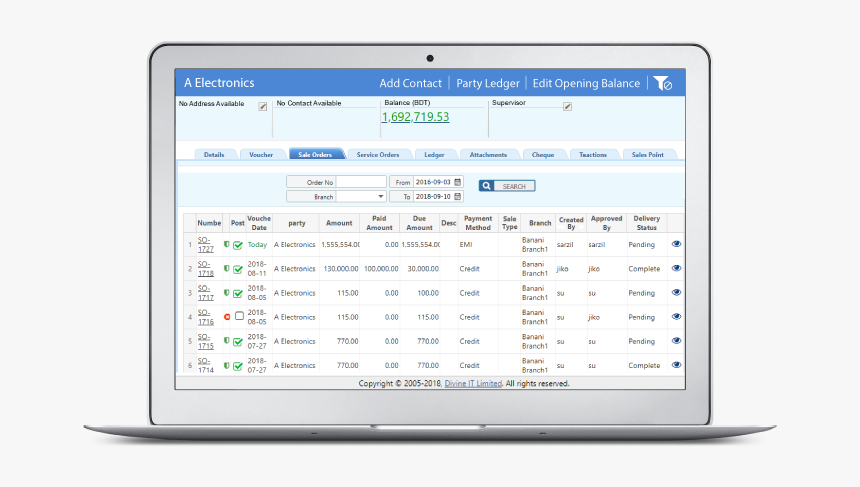This screenshot has height=487, width=860.
Task: Open Divine IT Limited footer link
Action: [x=473, y=383]
